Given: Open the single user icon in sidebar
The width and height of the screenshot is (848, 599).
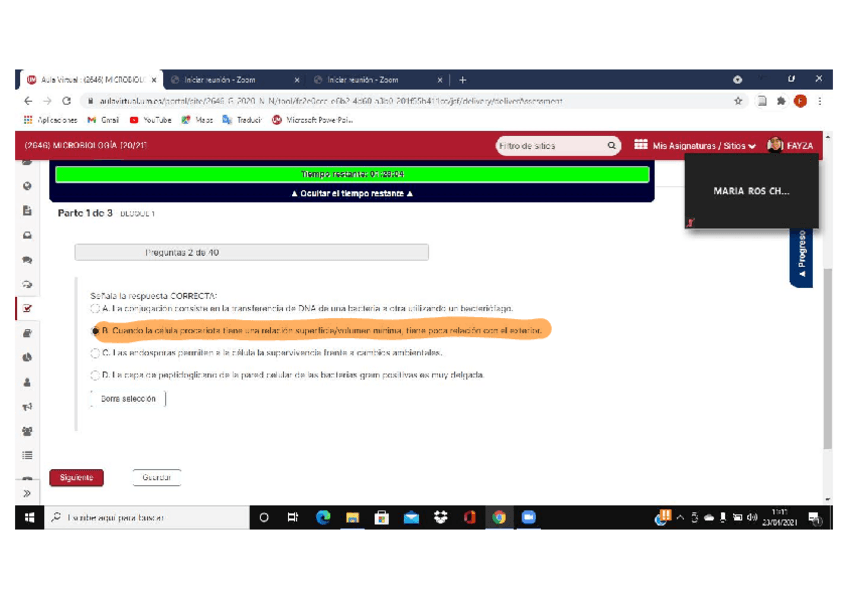Looking at the screenshot, I should point(27,382).
